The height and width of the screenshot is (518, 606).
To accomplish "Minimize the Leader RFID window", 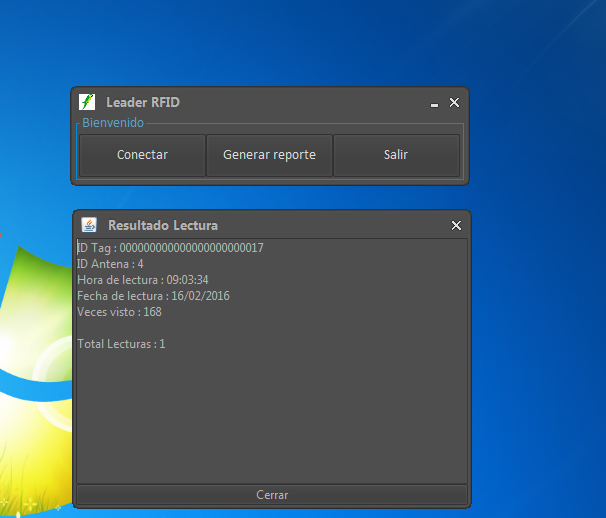I will pos(434,105).
